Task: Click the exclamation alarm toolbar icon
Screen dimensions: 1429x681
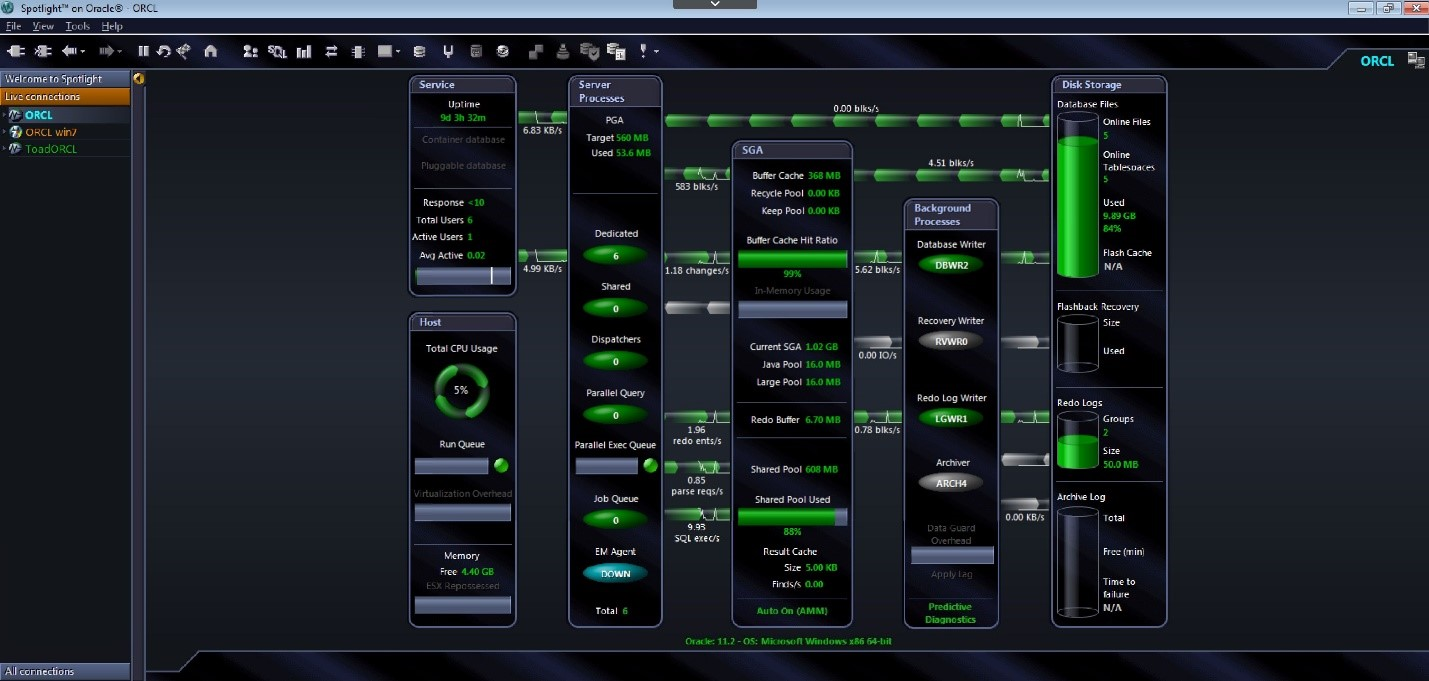Action: point(644,50)
